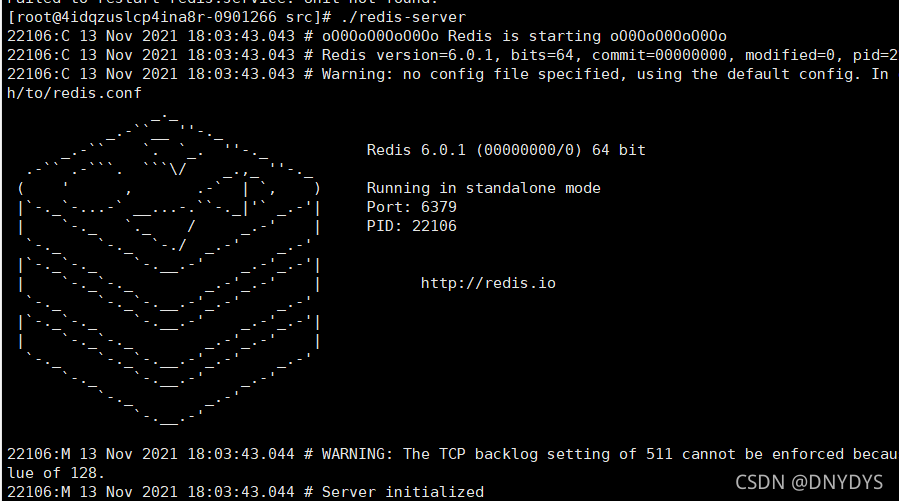
Task: Click the 'Redis is starting' log message
Action: (524, 36)
